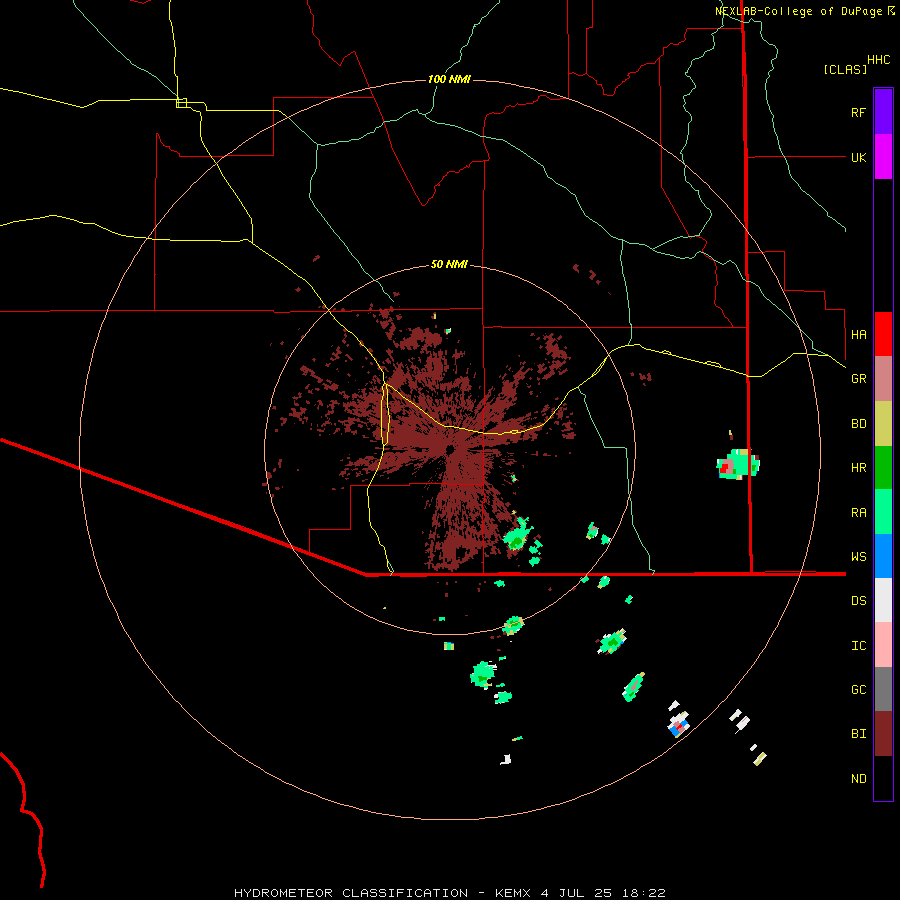Click the 'HA' legend label

click(x=858, y=334)
